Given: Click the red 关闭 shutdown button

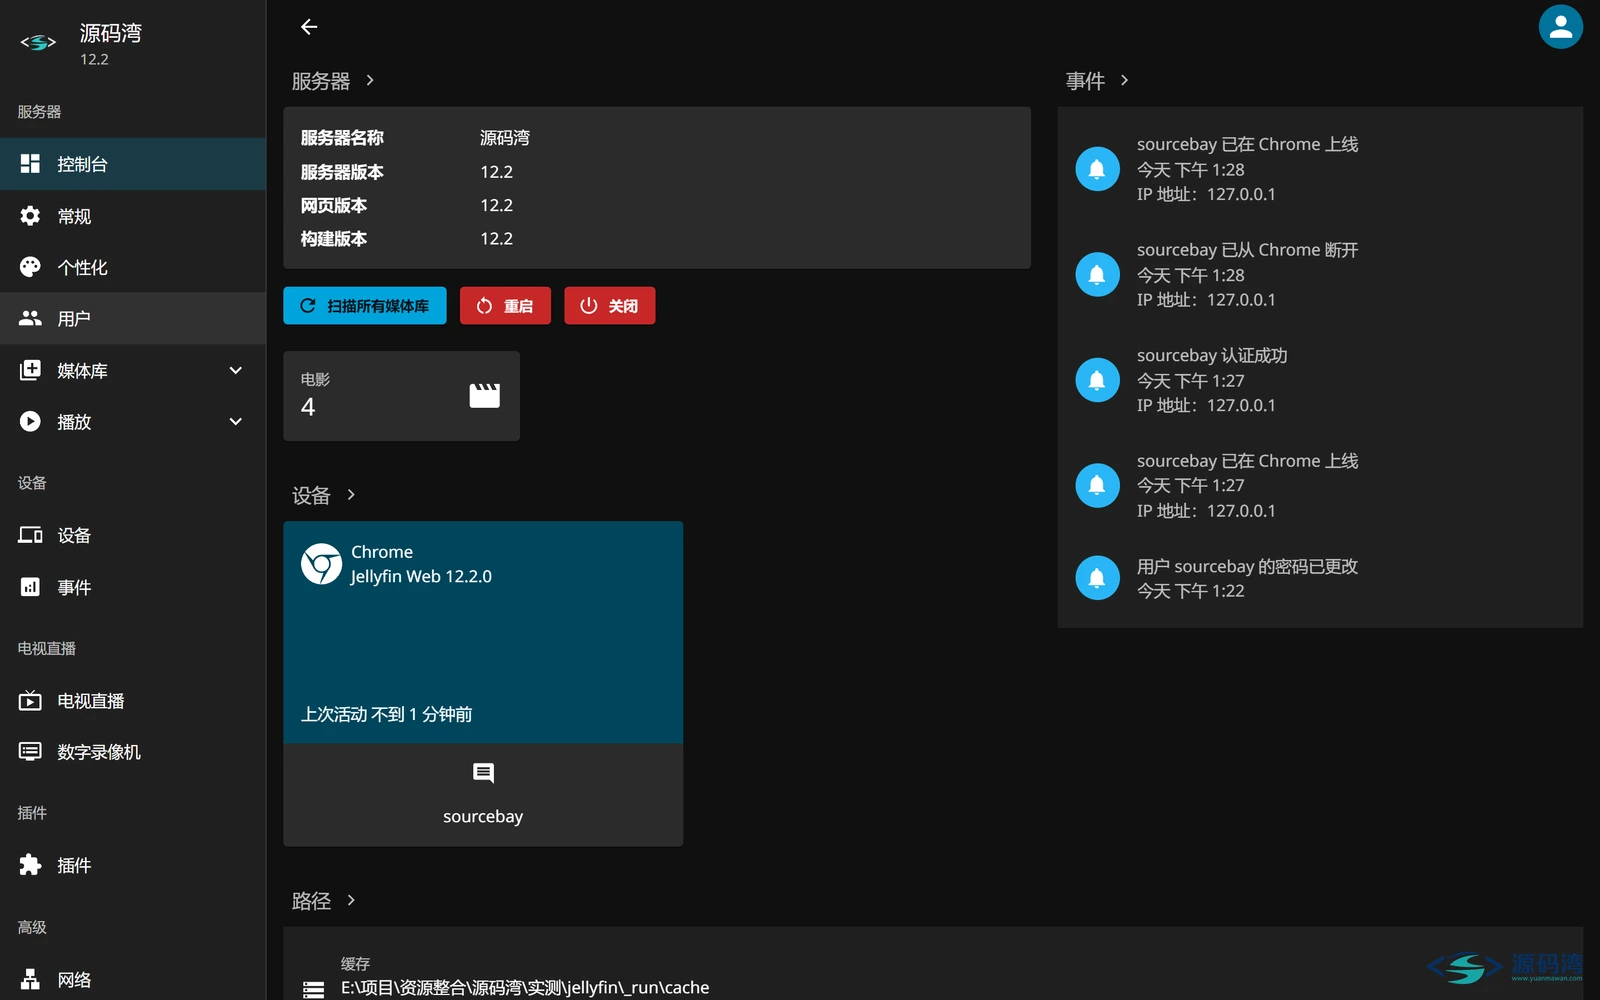Looking at the screenshot, I should [x=610, y=306].
